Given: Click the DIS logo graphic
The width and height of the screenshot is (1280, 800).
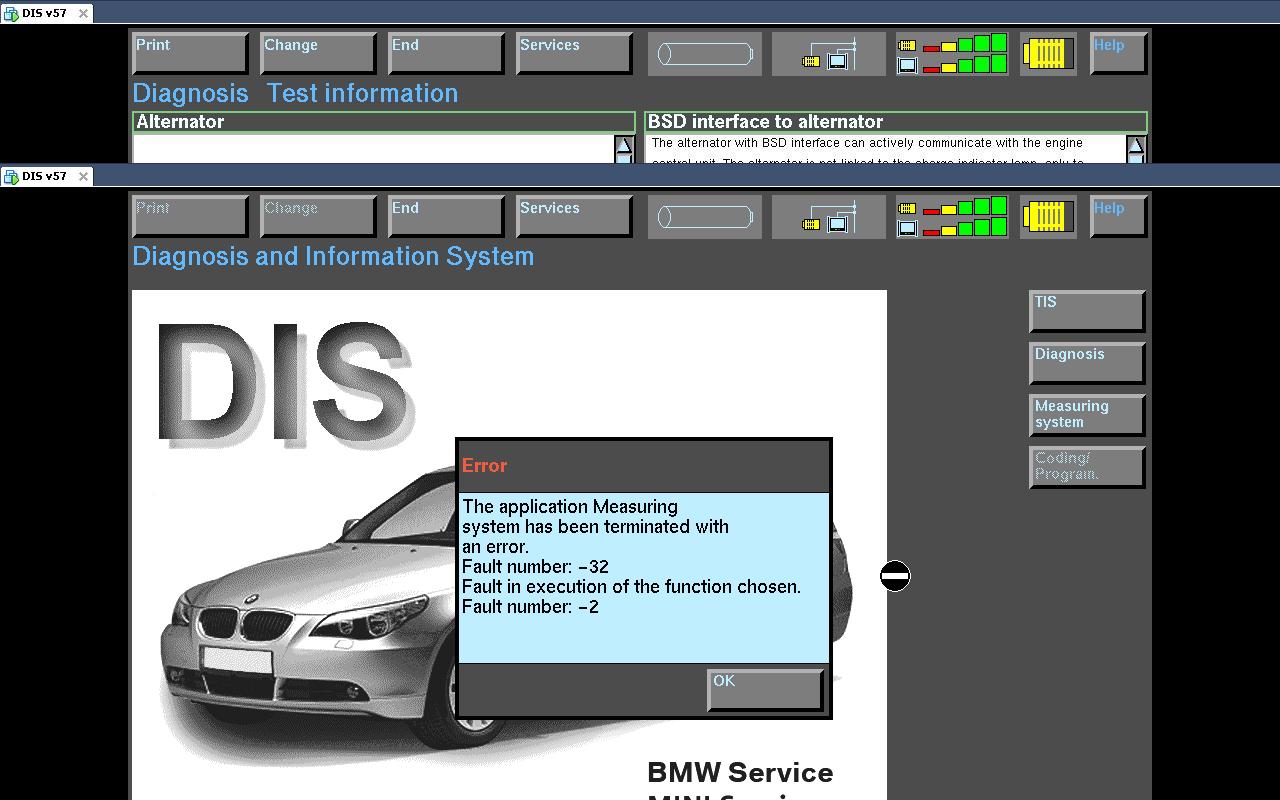Looking at the screenshot, I should [285, 385].
